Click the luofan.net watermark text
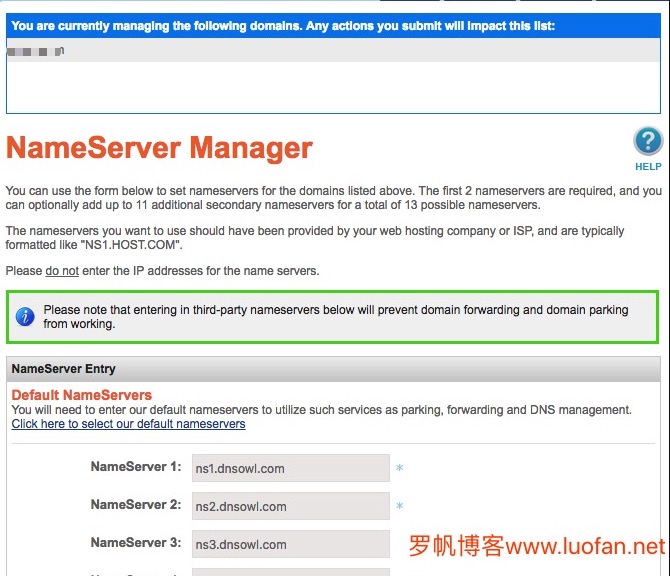Image resolution: width=670 pixels, height=576 pixels. click(x=536, y=546)
